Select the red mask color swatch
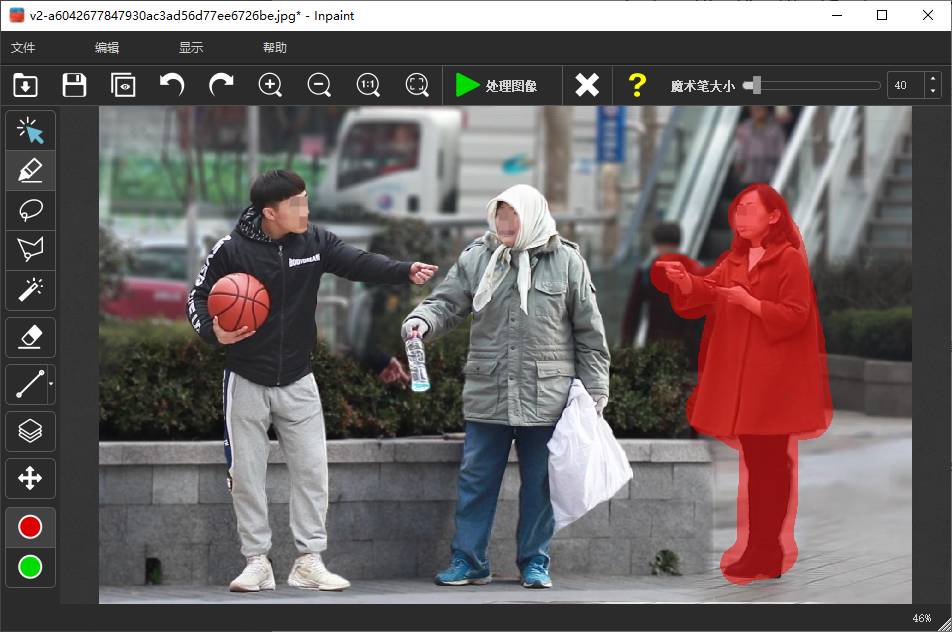Viewport: 952px width, 632px height. 30,527
